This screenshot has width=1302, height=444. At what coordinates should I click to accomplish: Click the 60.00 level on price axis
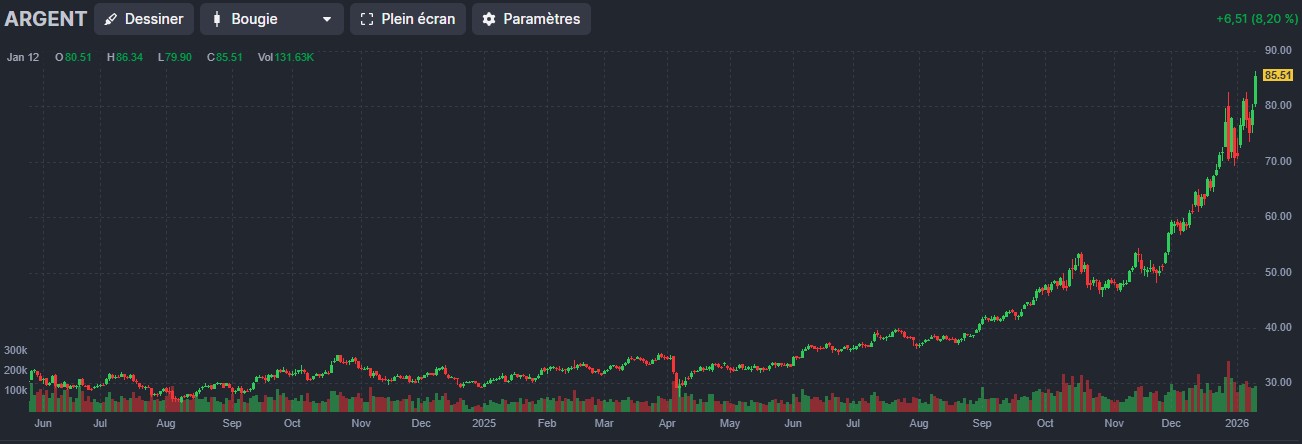point(1279,217)
